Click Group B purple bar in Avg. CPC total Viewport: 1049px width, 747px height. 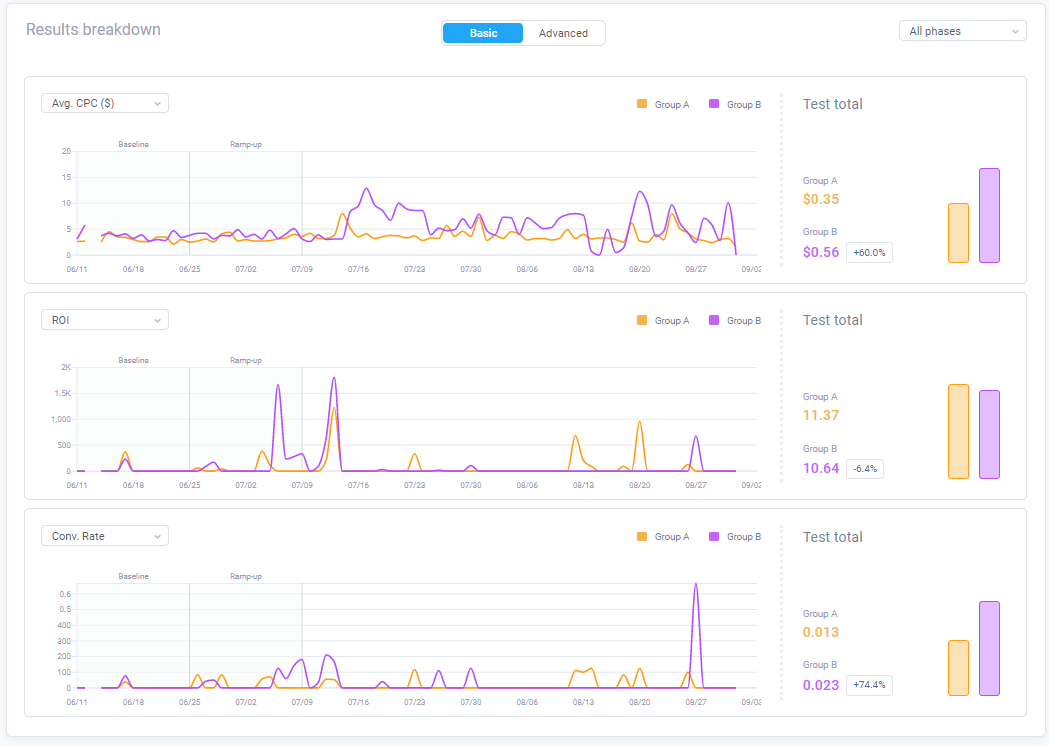click(x=989, y=215)
